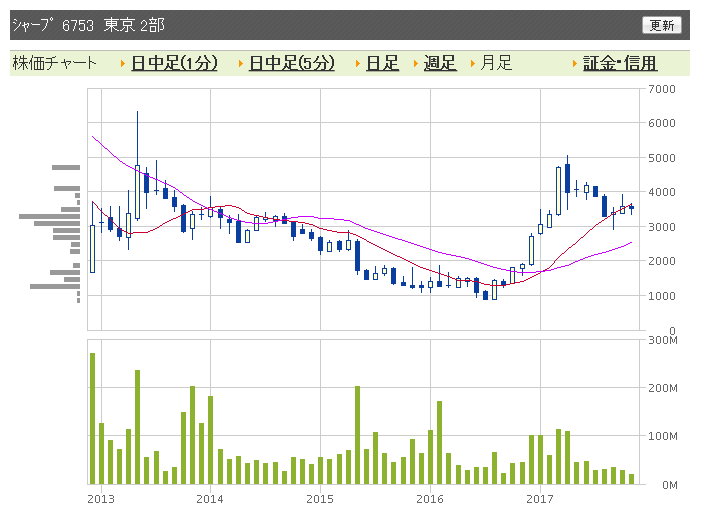The image size is (701, 531).
Task: Click the orange arrow before 日中足(5分)
Action: tap(241, 63)
